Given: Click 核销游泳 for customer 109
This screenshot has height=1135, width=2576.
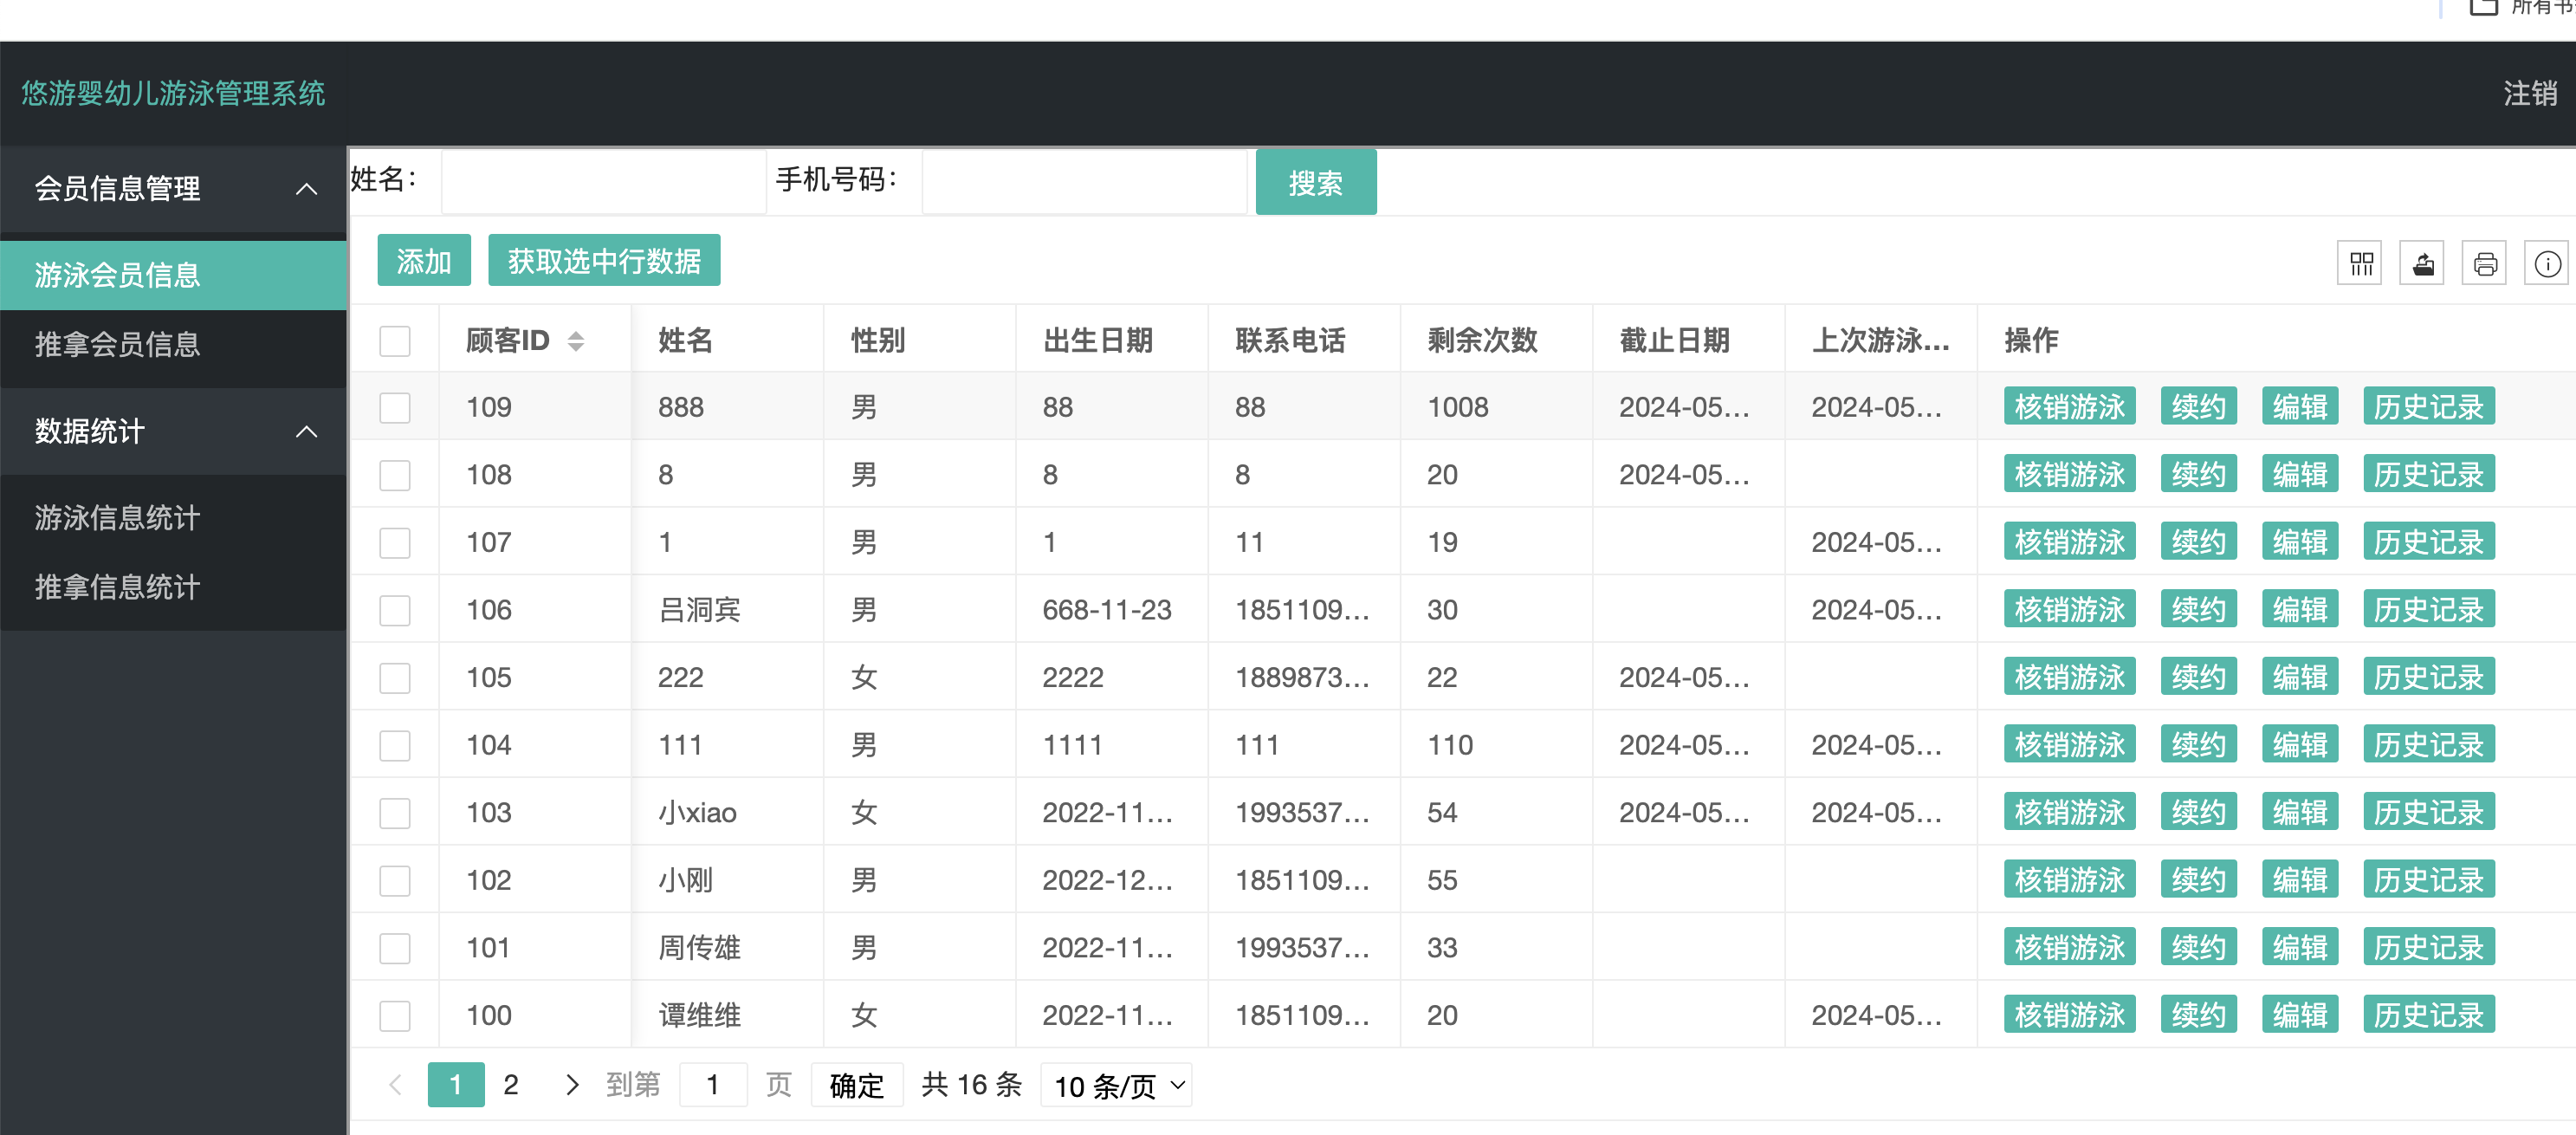Looking at the screenshot, I should [2069, 407].
